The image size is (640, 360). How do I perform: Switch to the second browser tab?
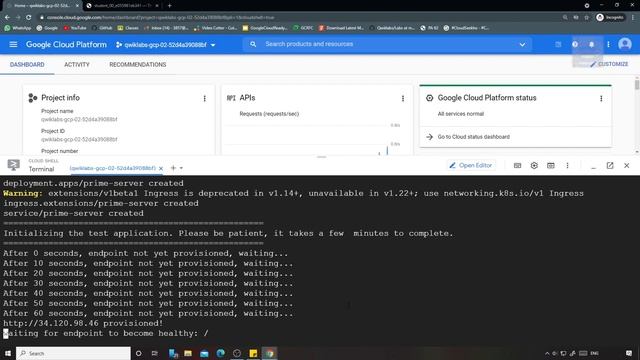(122, 6)
